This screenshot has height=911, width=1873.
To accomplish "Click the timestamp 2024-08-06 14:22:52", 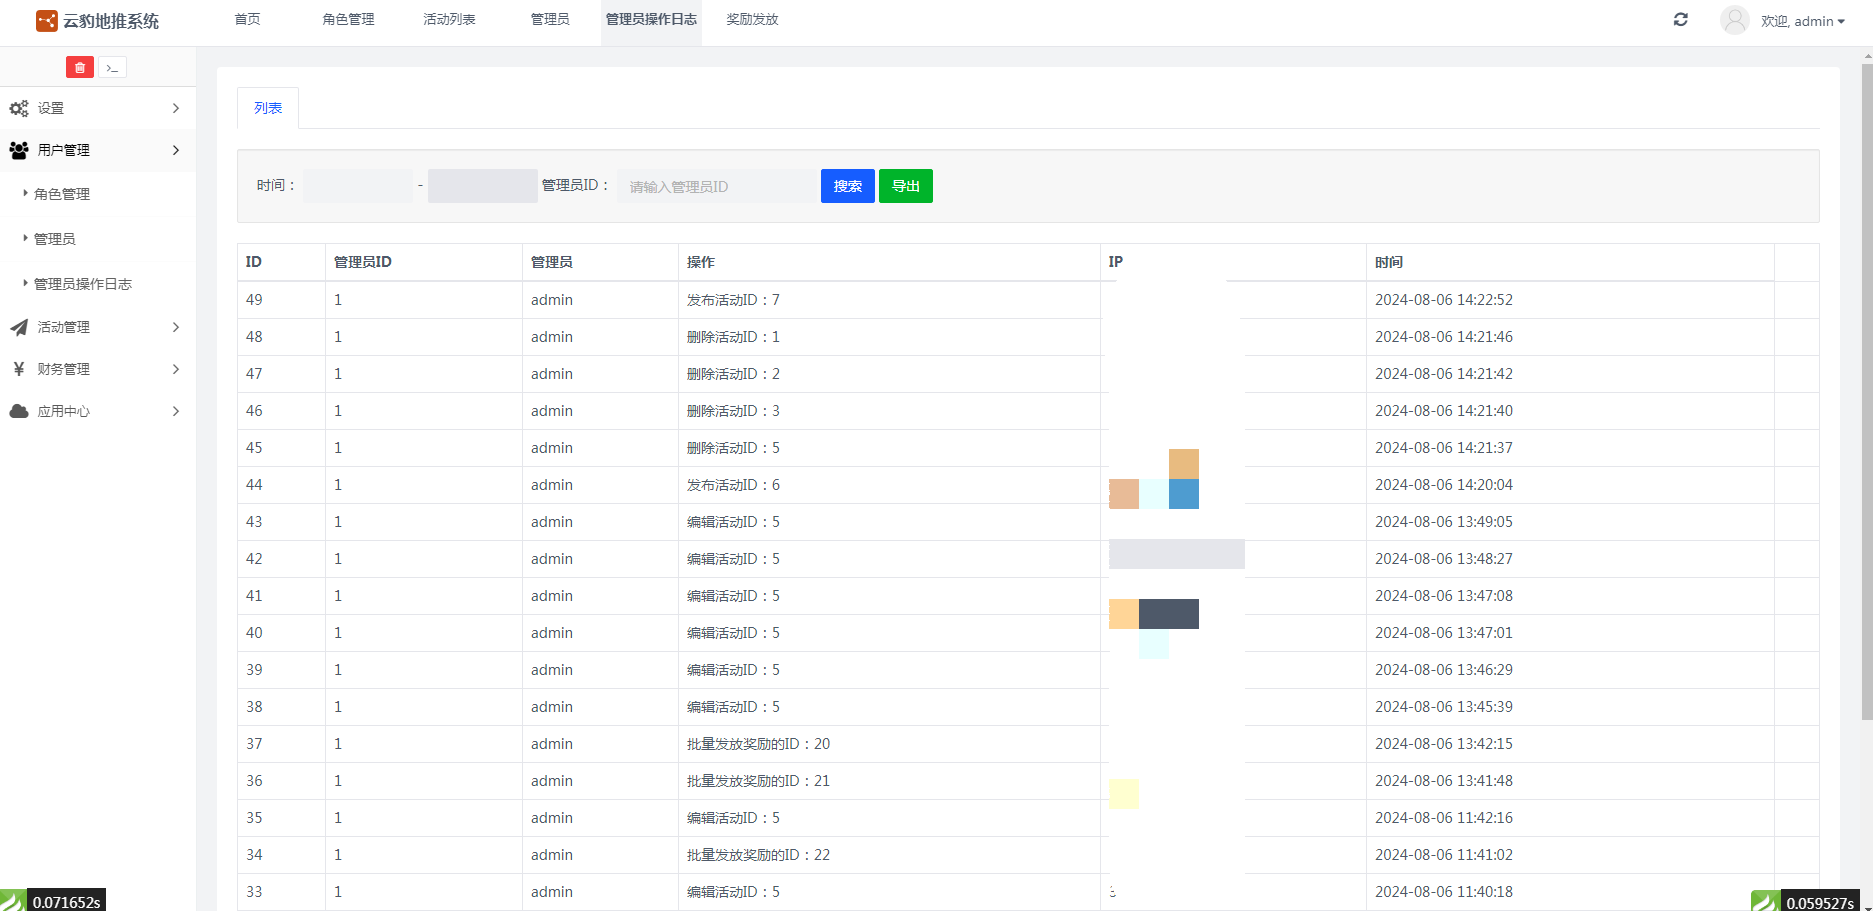I will (1444, 300).
